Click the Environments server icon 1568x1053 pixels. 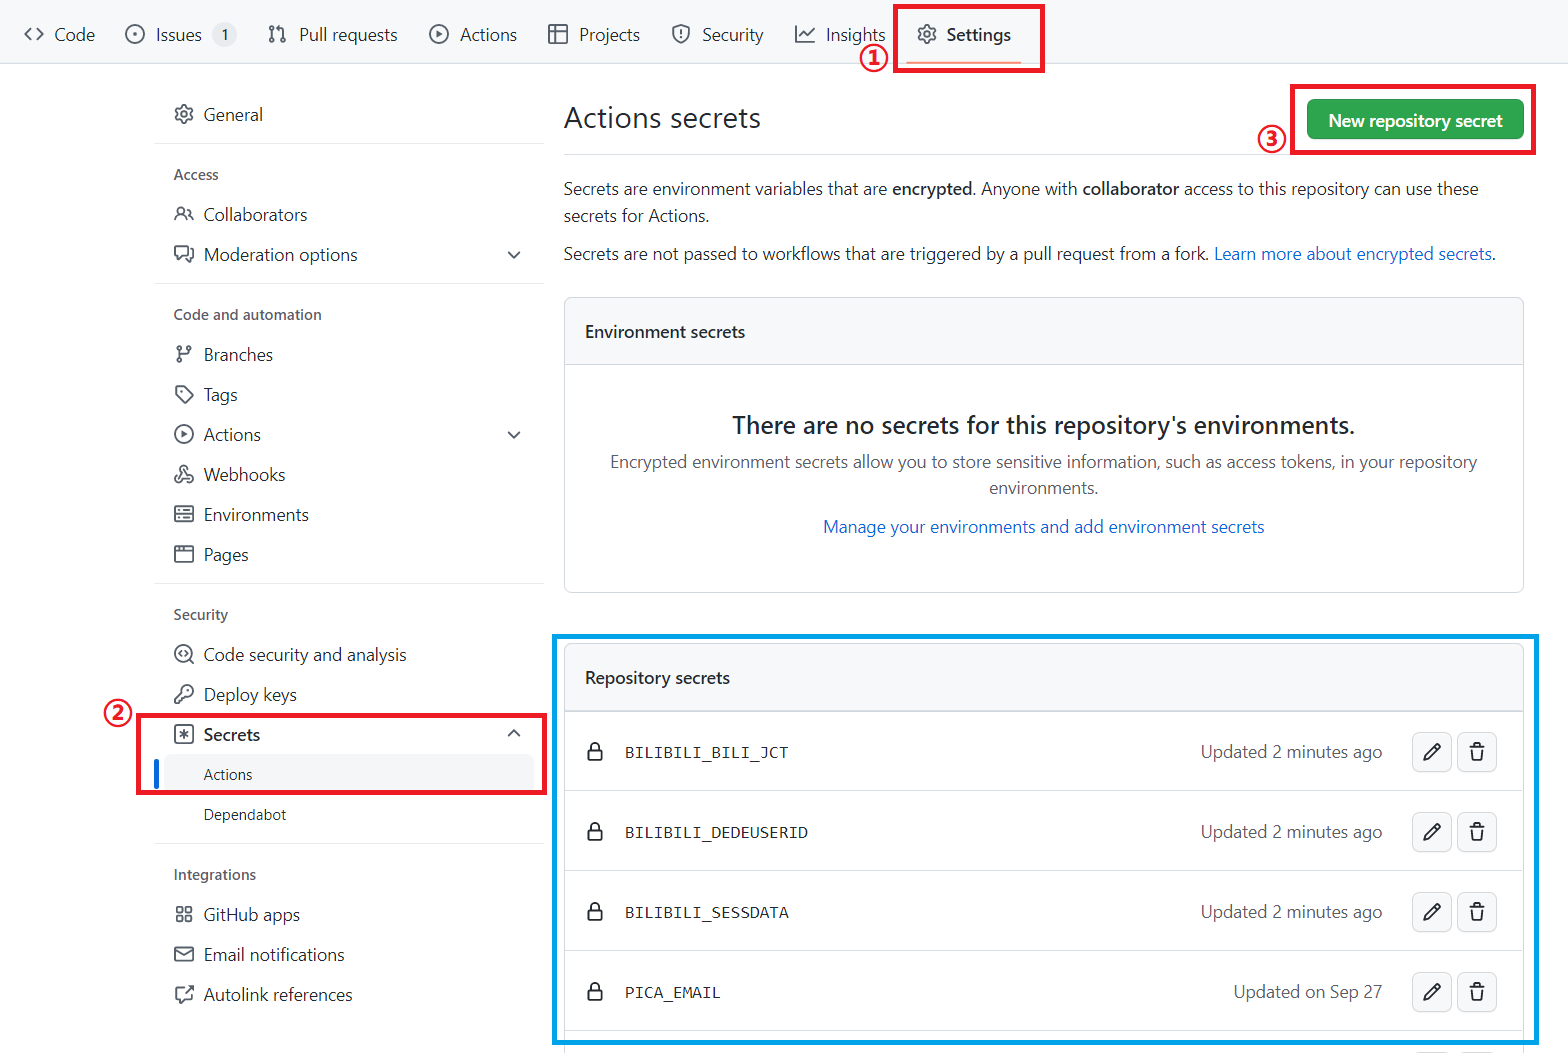pos(184,514)
